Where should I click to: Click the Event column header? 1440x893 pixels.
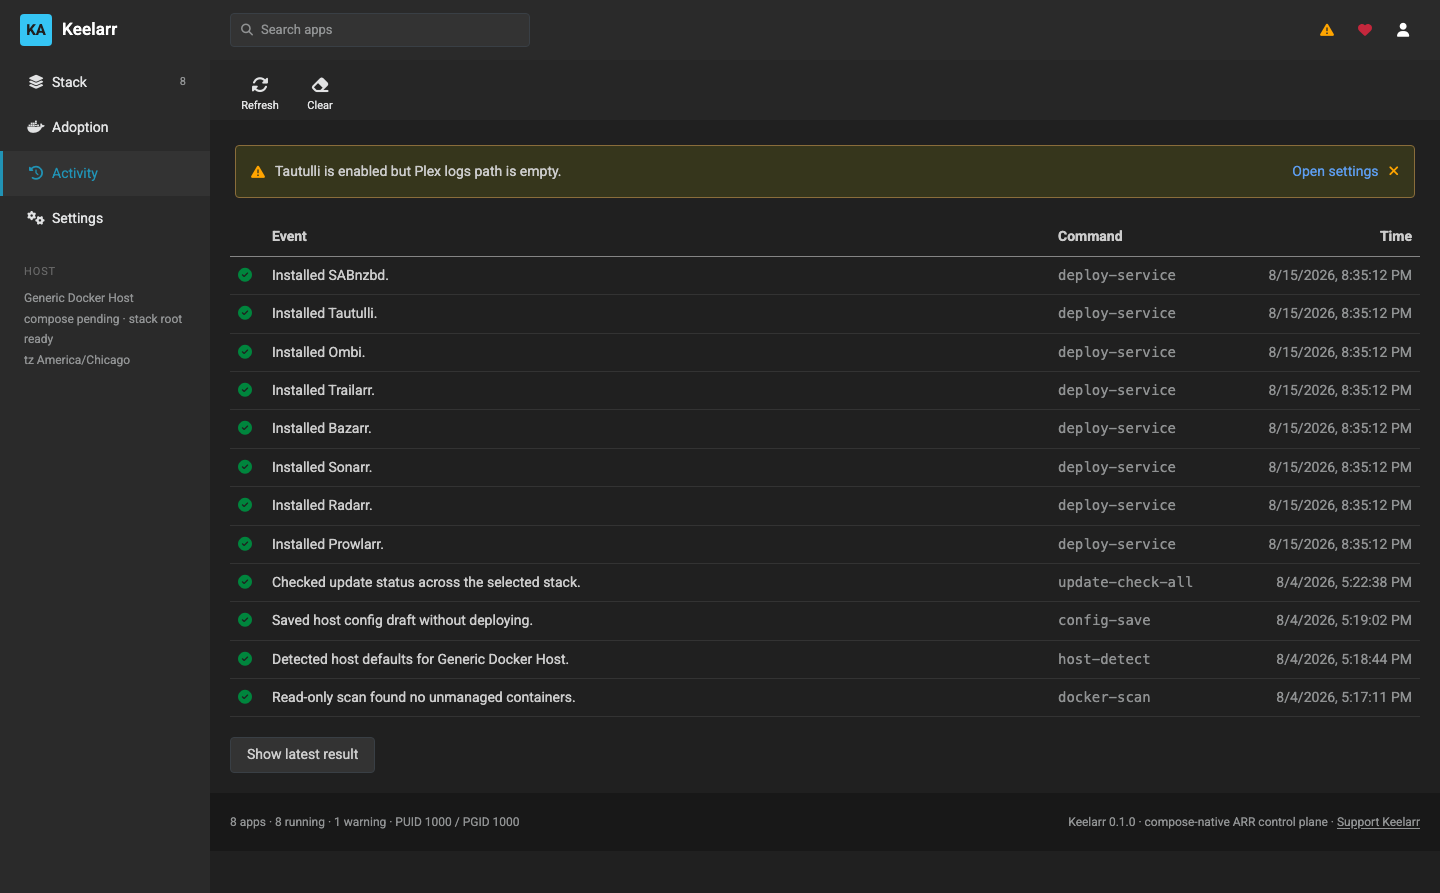(289, 236)
